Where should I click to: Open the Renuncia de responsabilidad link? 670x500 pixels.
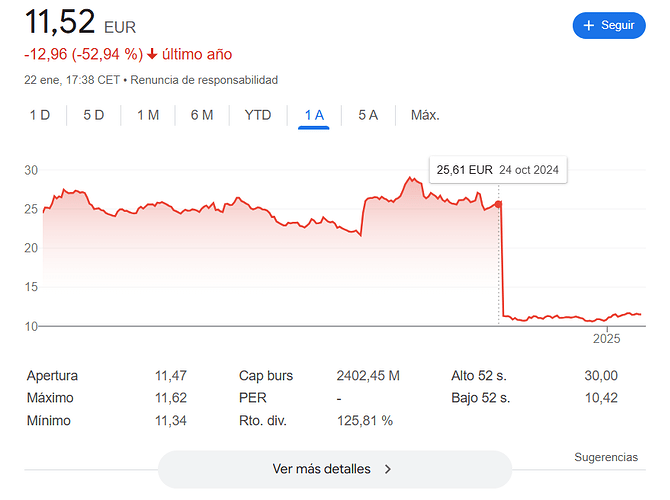(x=204, y=80)
